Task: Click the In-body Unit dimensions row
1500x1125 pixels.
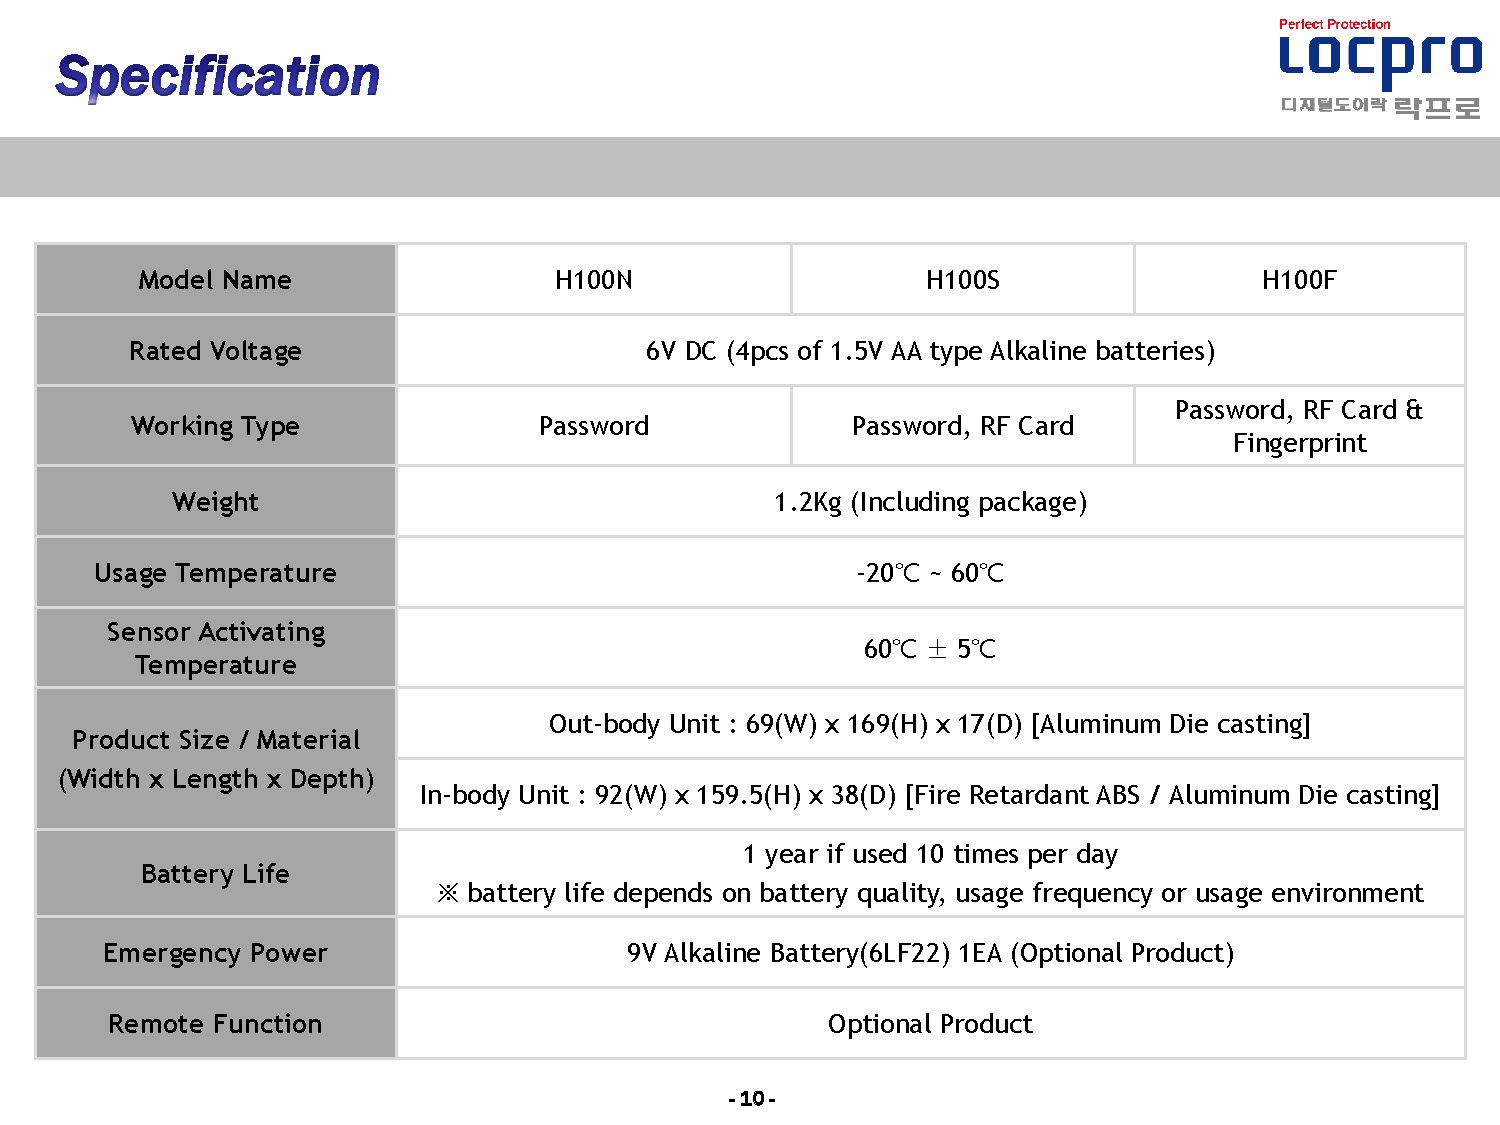Action: click(930, 795)
